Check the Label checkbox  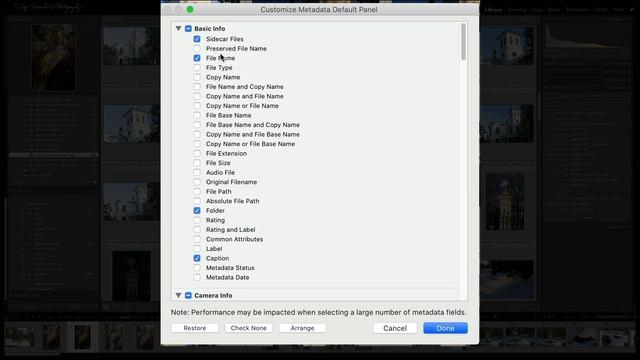tap(197, 249)
